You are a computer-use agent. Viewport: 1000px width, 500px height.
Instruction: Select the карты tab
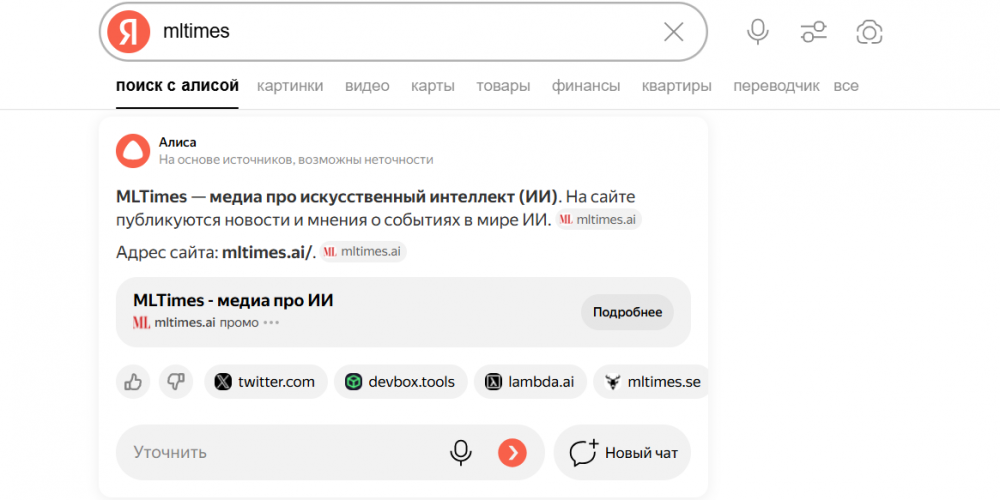[433, 86]
